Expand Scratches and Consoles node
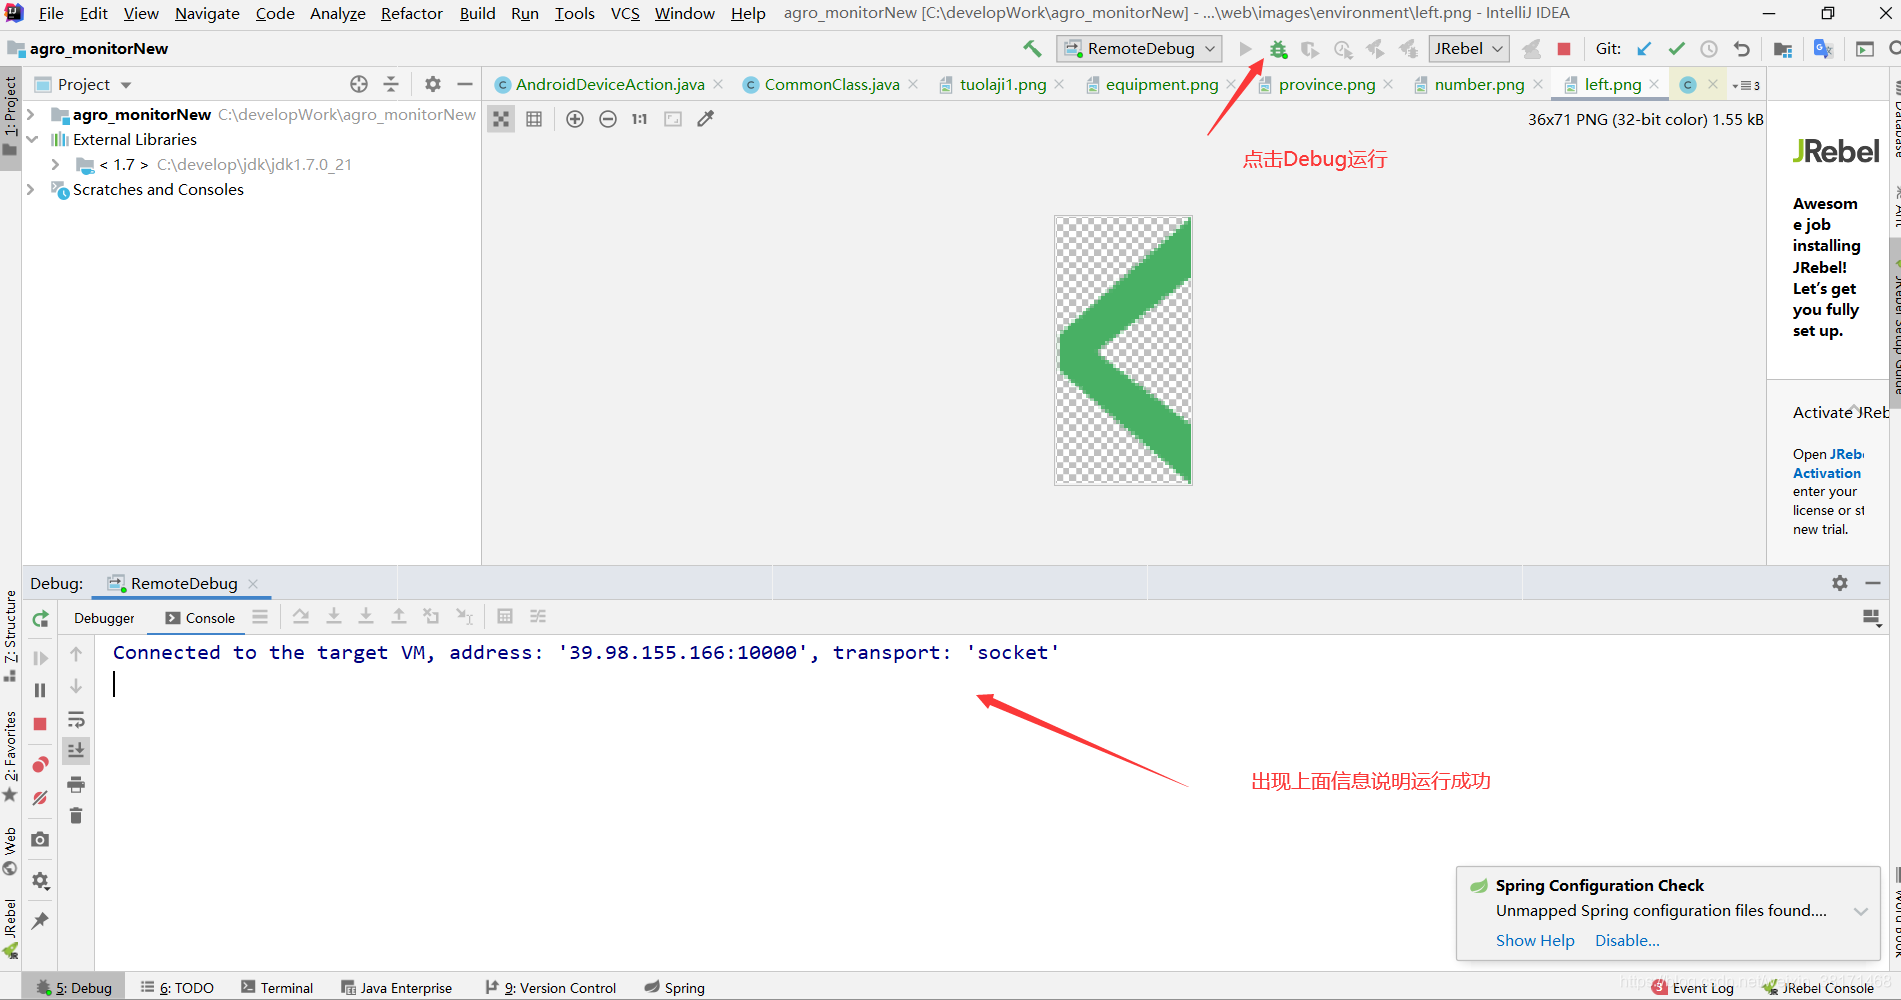 (x=31, y=190)
